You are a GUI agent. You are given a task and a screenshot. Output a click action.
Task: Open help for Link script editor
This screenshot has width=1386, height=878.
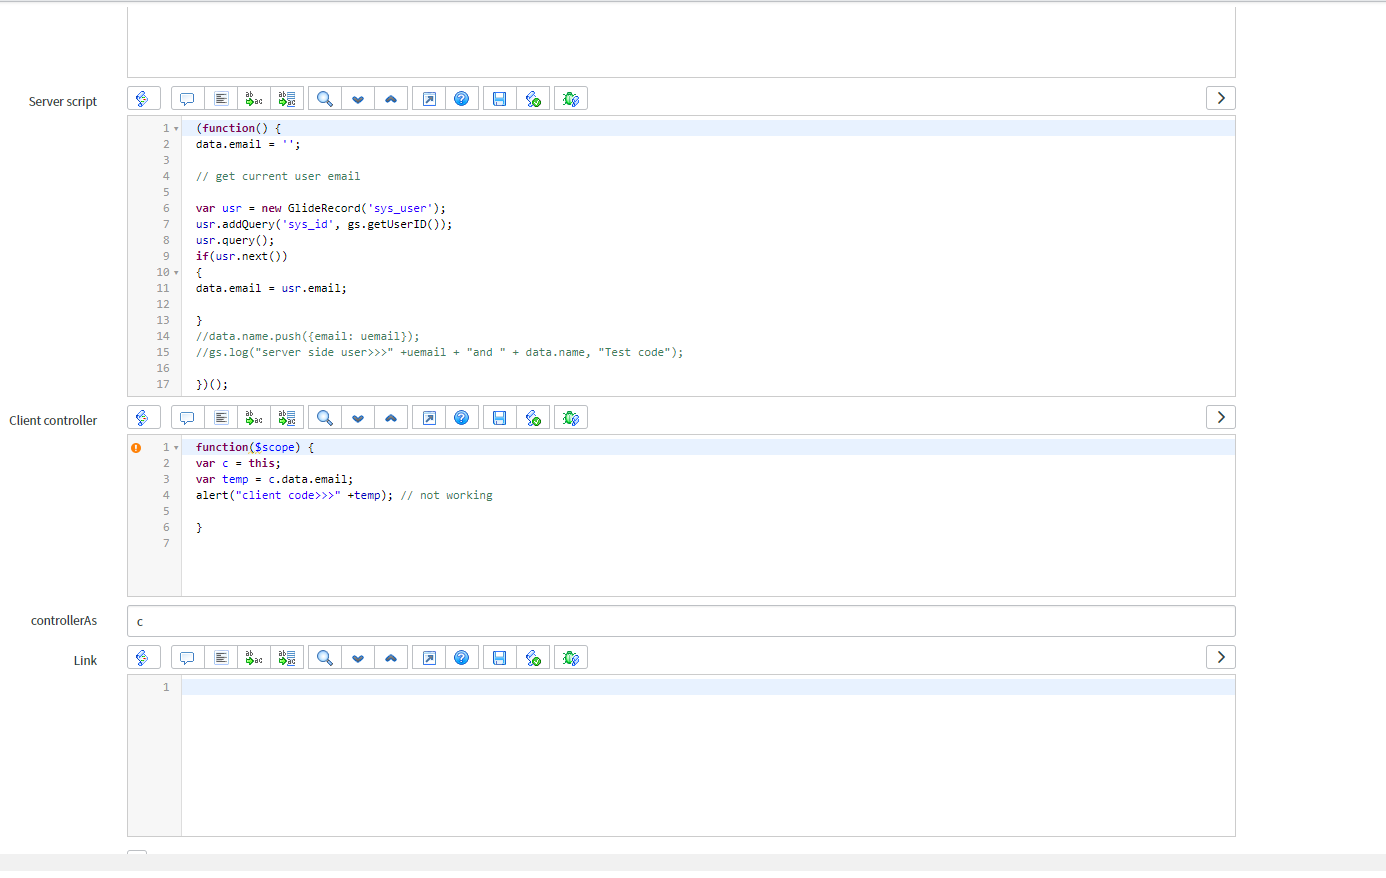click(x=462, y=658)
